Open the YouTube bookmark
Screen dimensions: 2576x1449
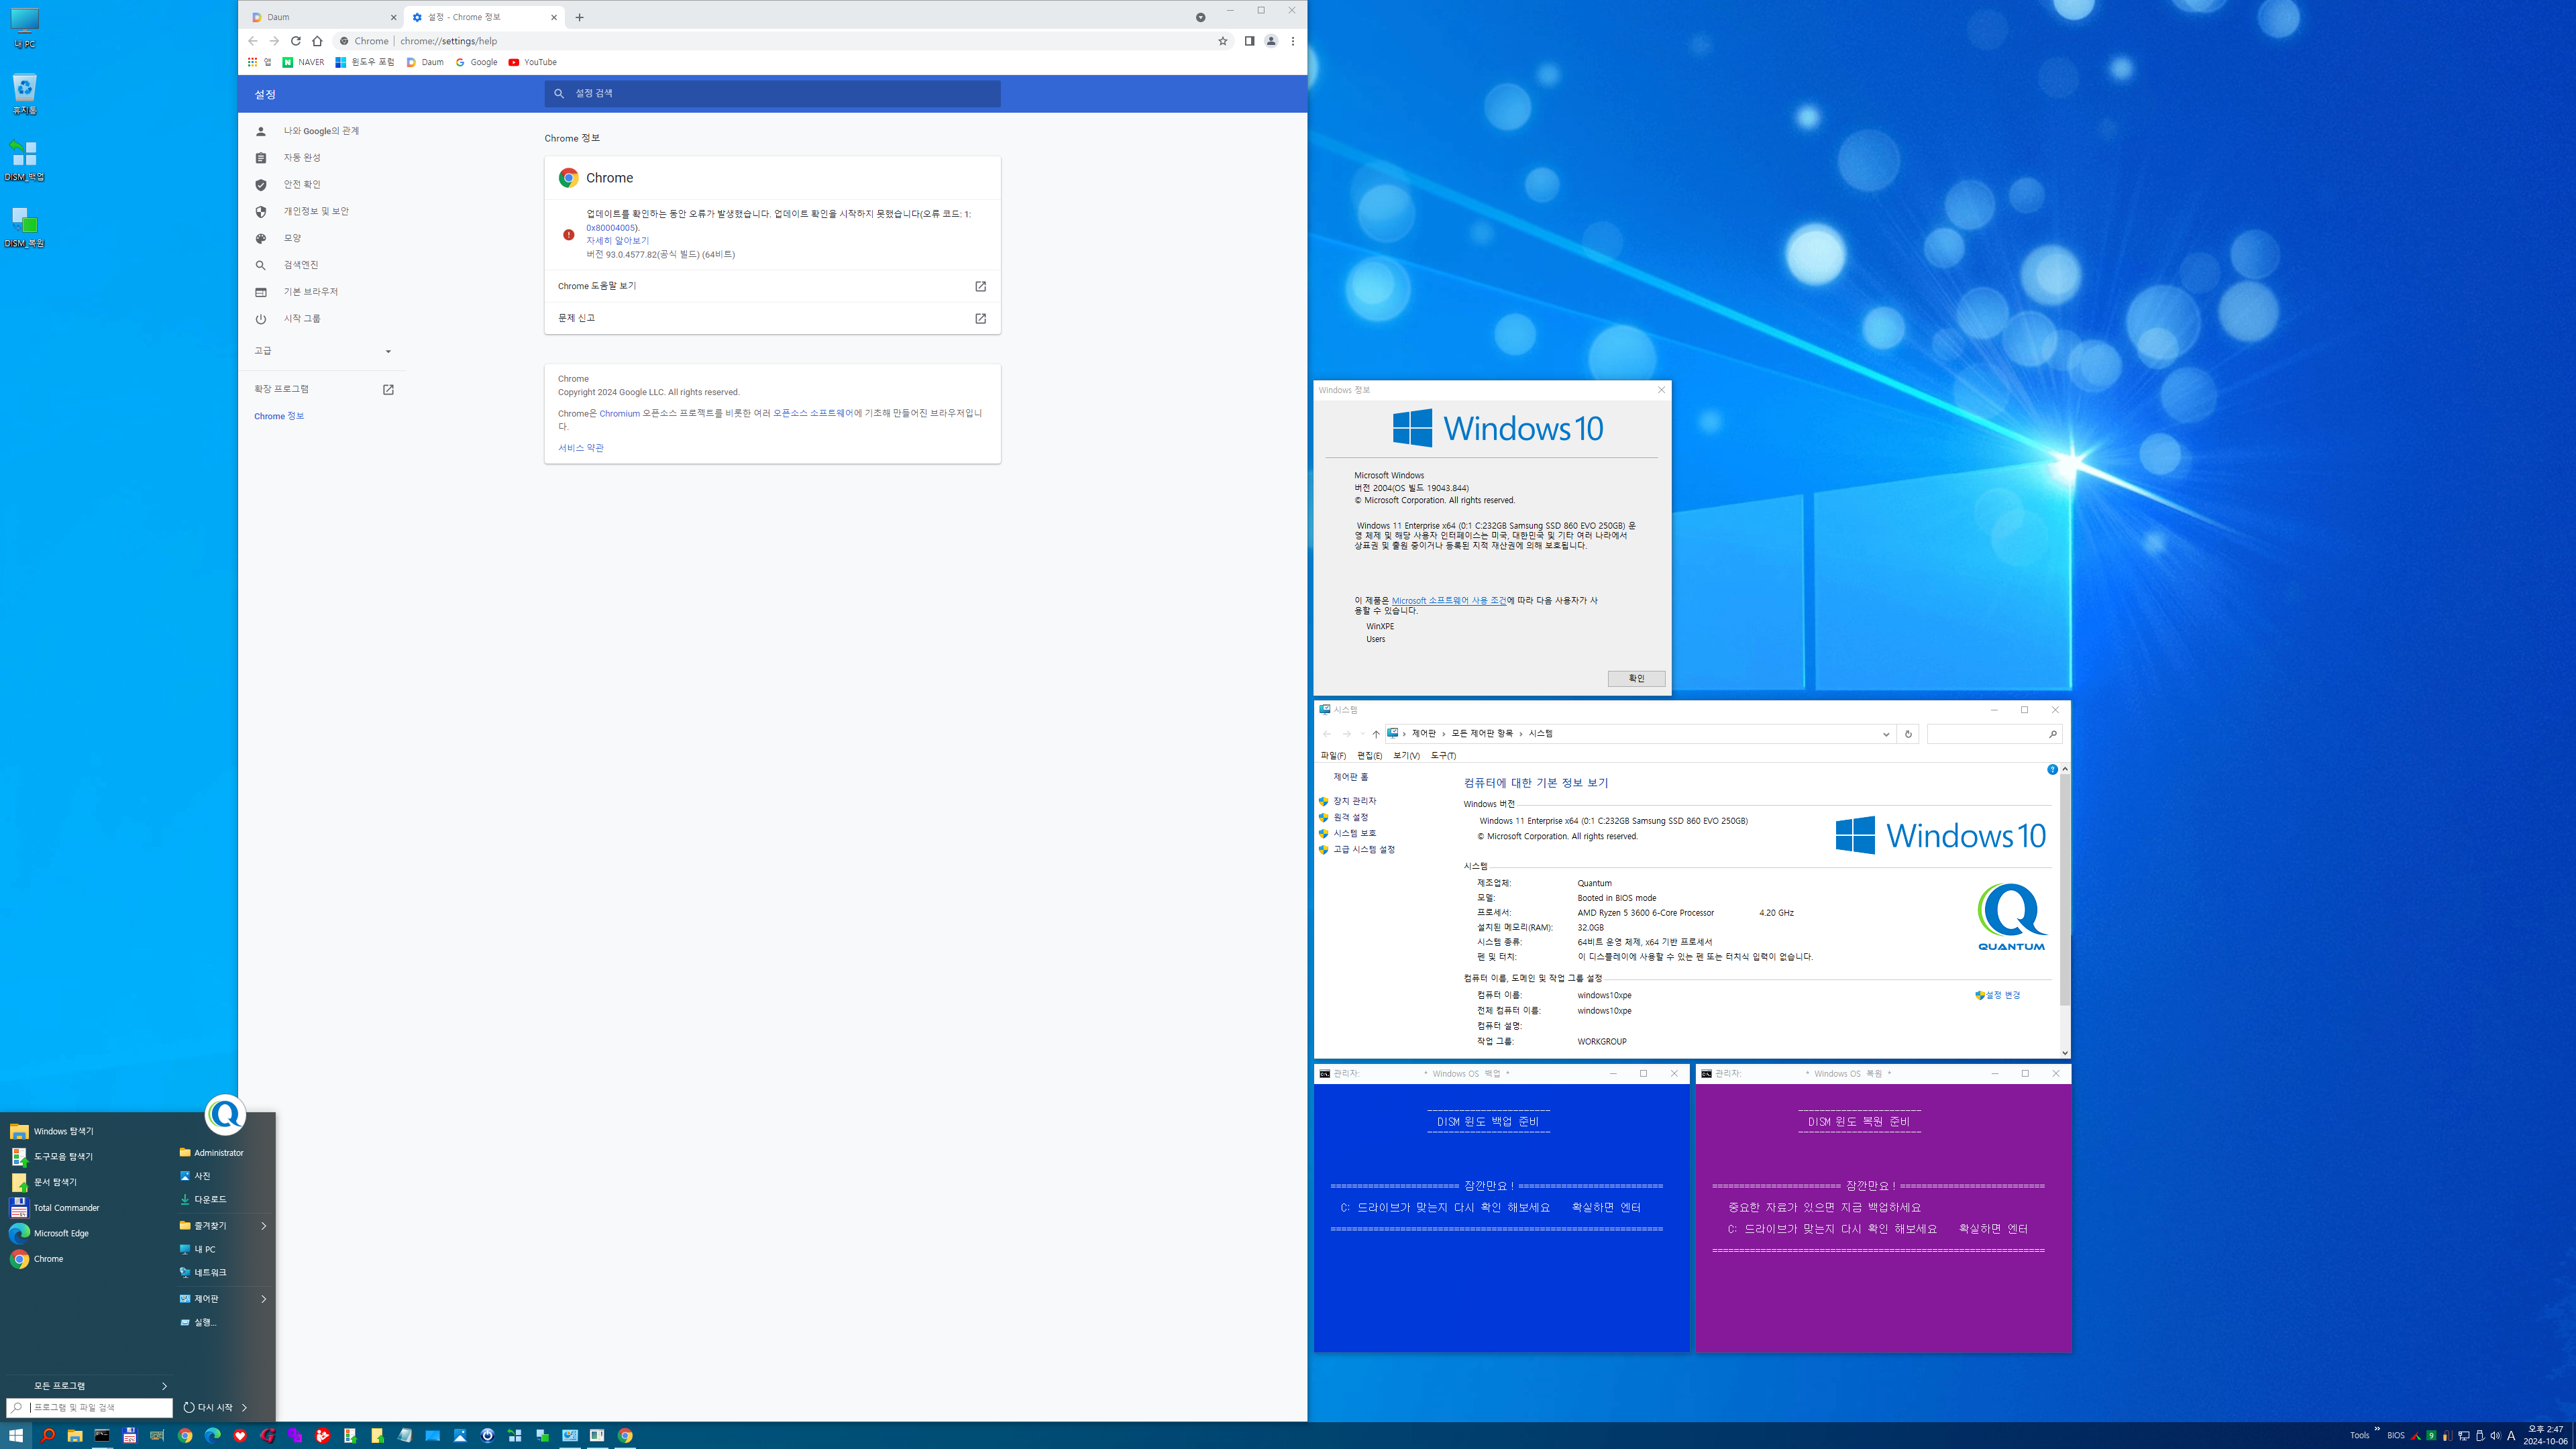coord(532,62)
